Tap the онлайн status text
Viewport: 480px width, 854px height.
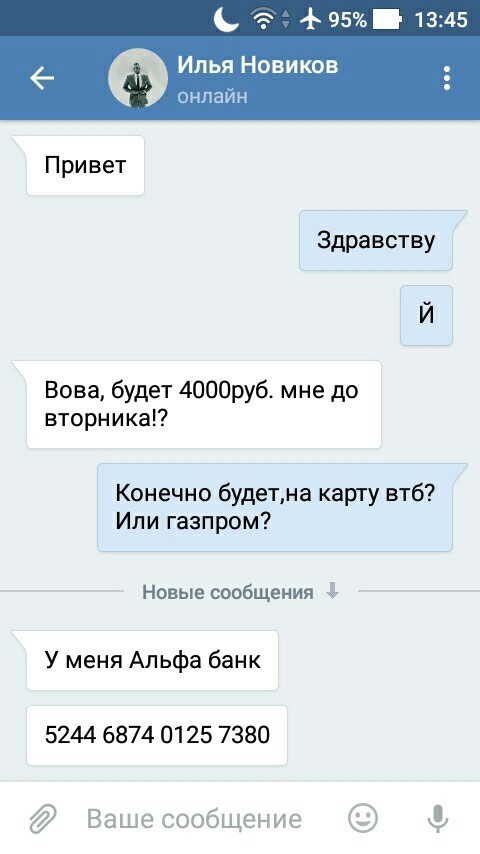[x=212, y=96]
